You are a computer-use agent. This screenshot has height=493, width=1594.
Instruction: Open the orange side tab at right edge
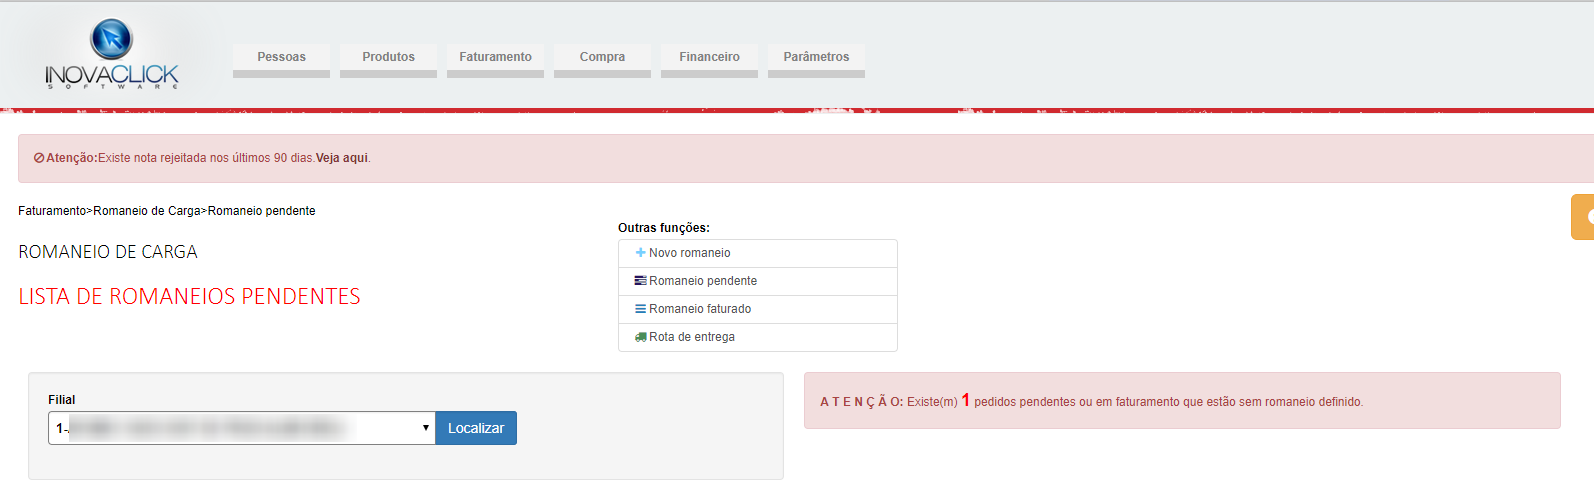tap(1582, 217)
